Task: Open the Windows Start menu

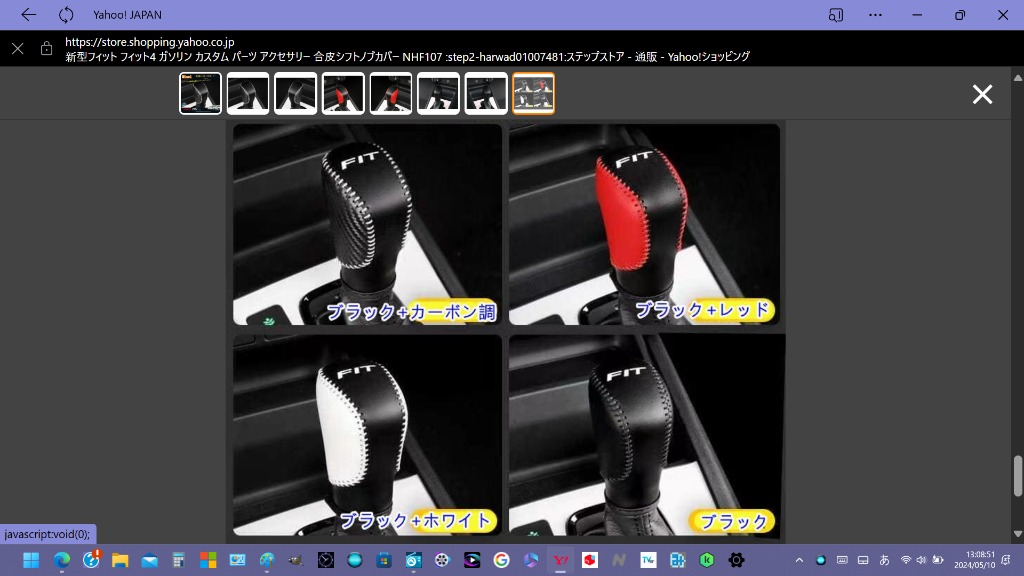Action: click(31, 560)
